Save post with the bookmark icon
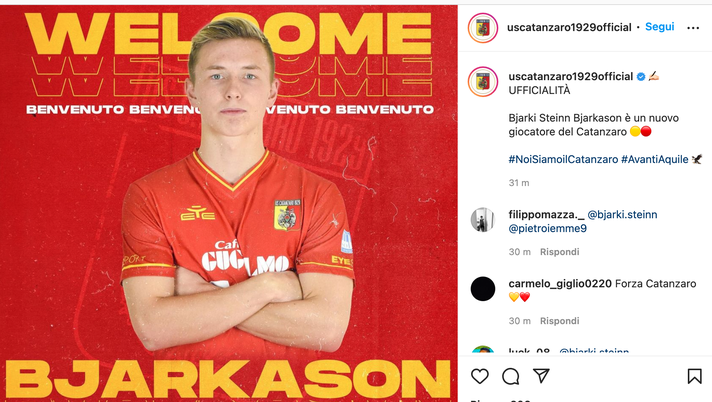This screenshot has height=402, width=712. pyautogui.click(x=694, y=376)
